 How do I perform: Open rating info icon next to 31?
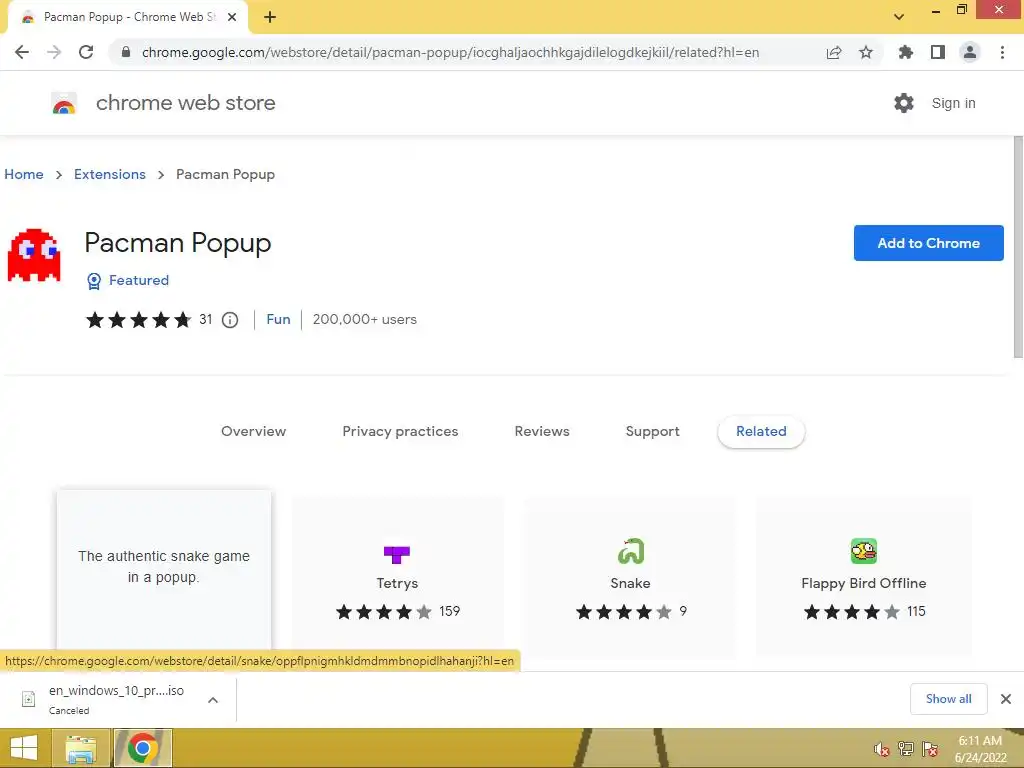click(x=230, y=320)
